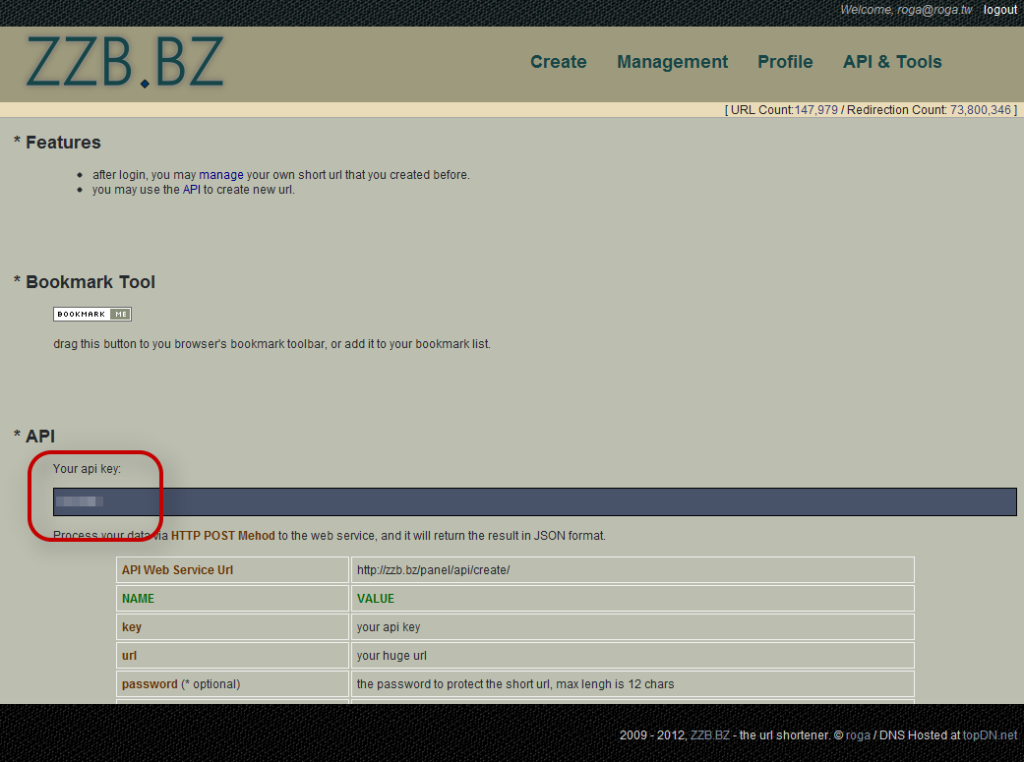Click the logout link

pyautogui.click(x=1000, y=10)
